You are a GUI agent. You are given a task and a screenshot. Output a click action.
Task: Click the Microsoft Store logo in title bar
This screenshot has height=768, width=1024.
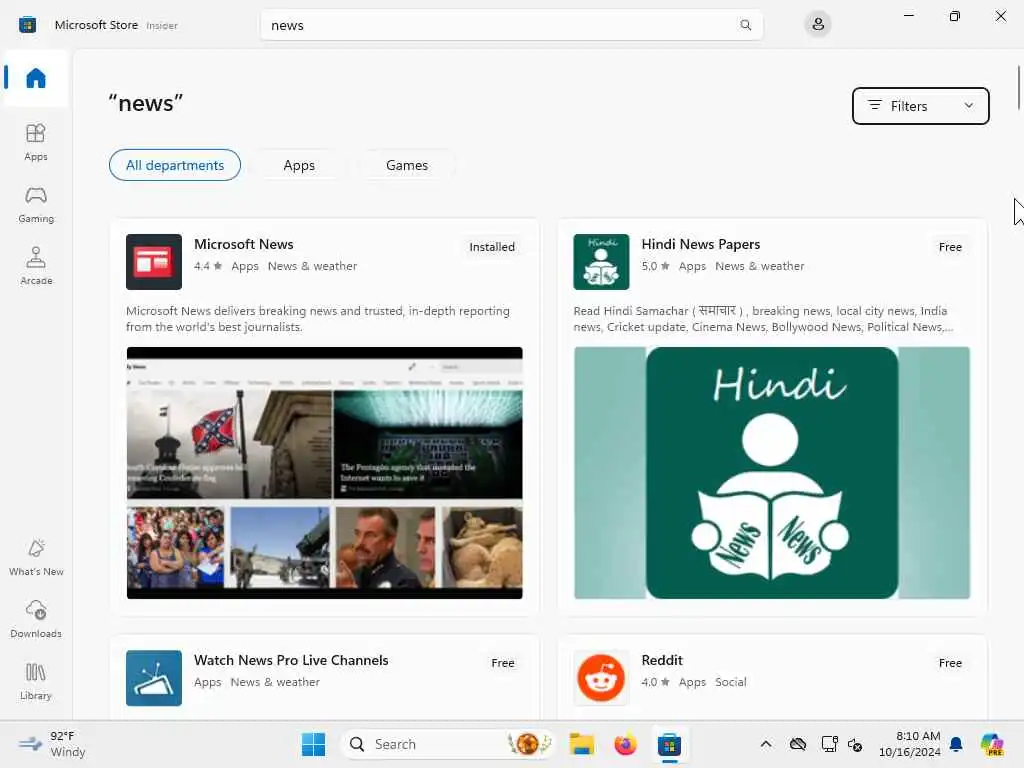(27, 25)
